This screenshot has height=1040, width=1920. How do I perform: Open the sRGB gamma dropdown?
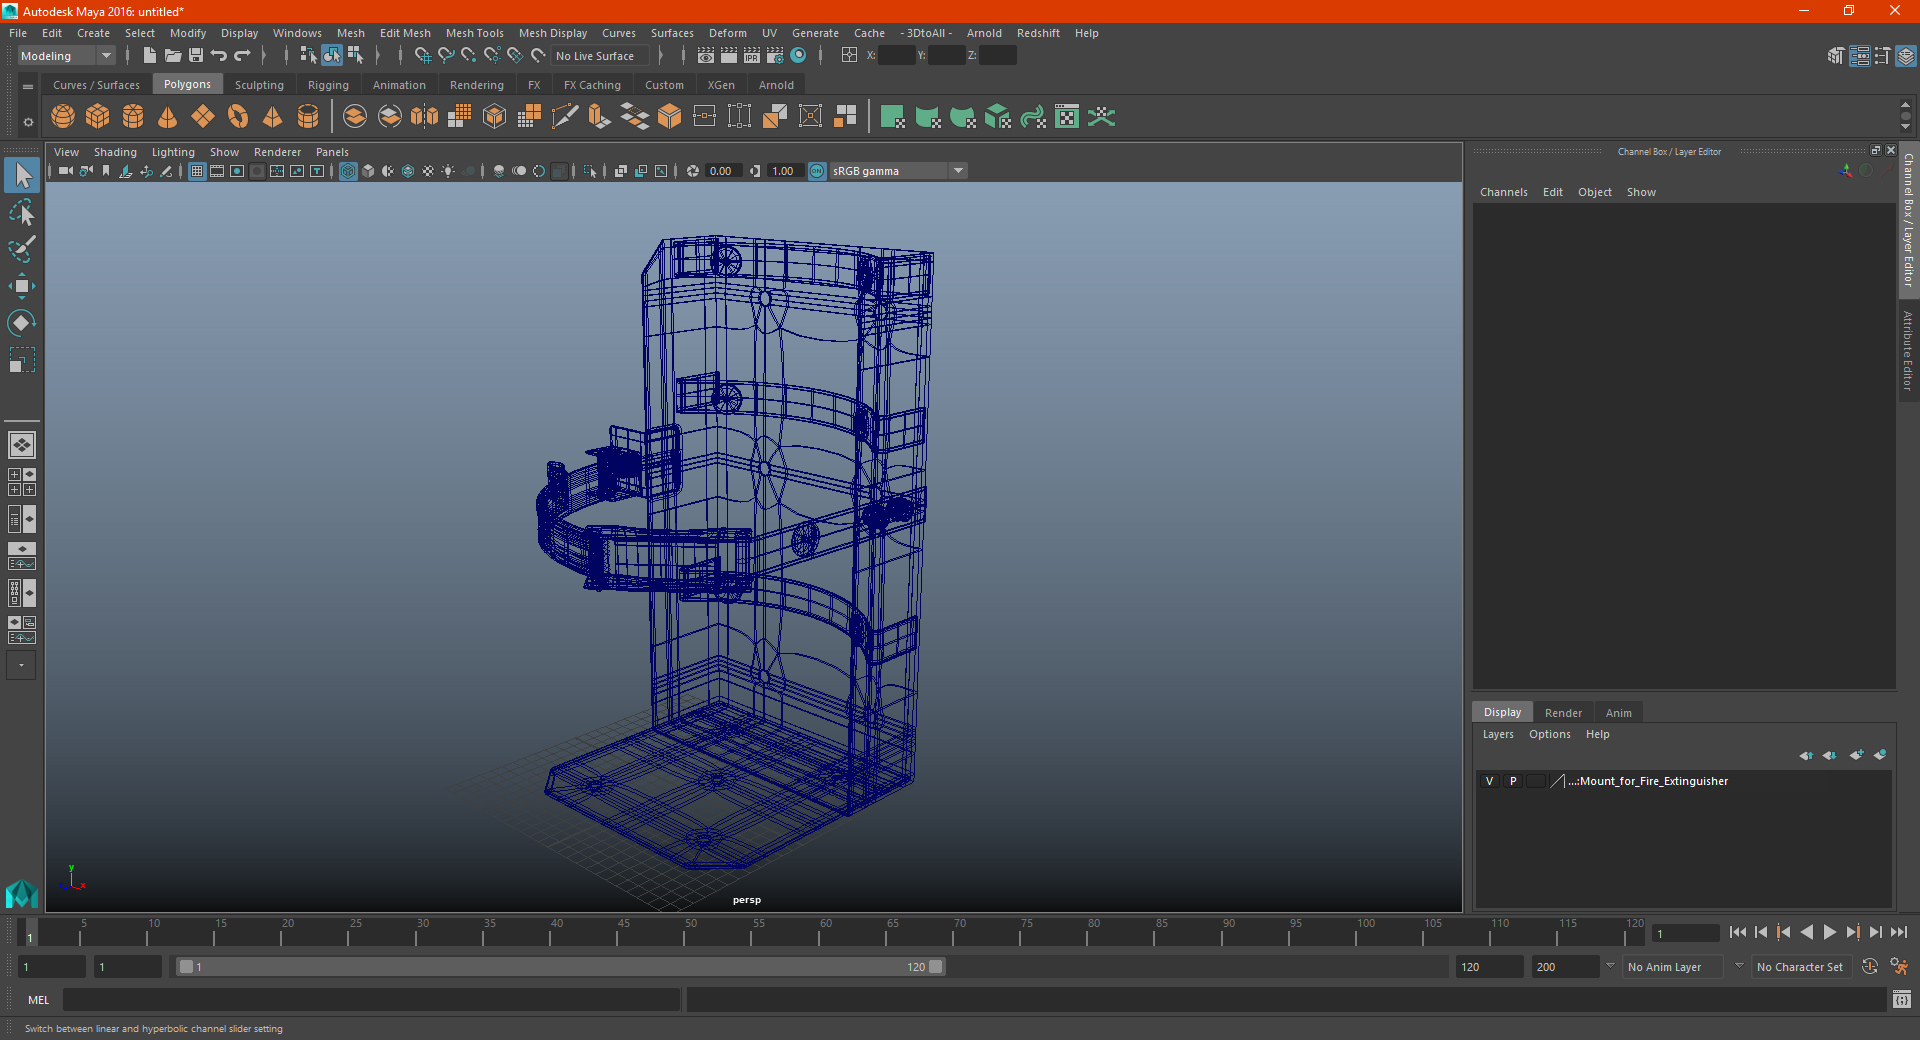(898, 171)
